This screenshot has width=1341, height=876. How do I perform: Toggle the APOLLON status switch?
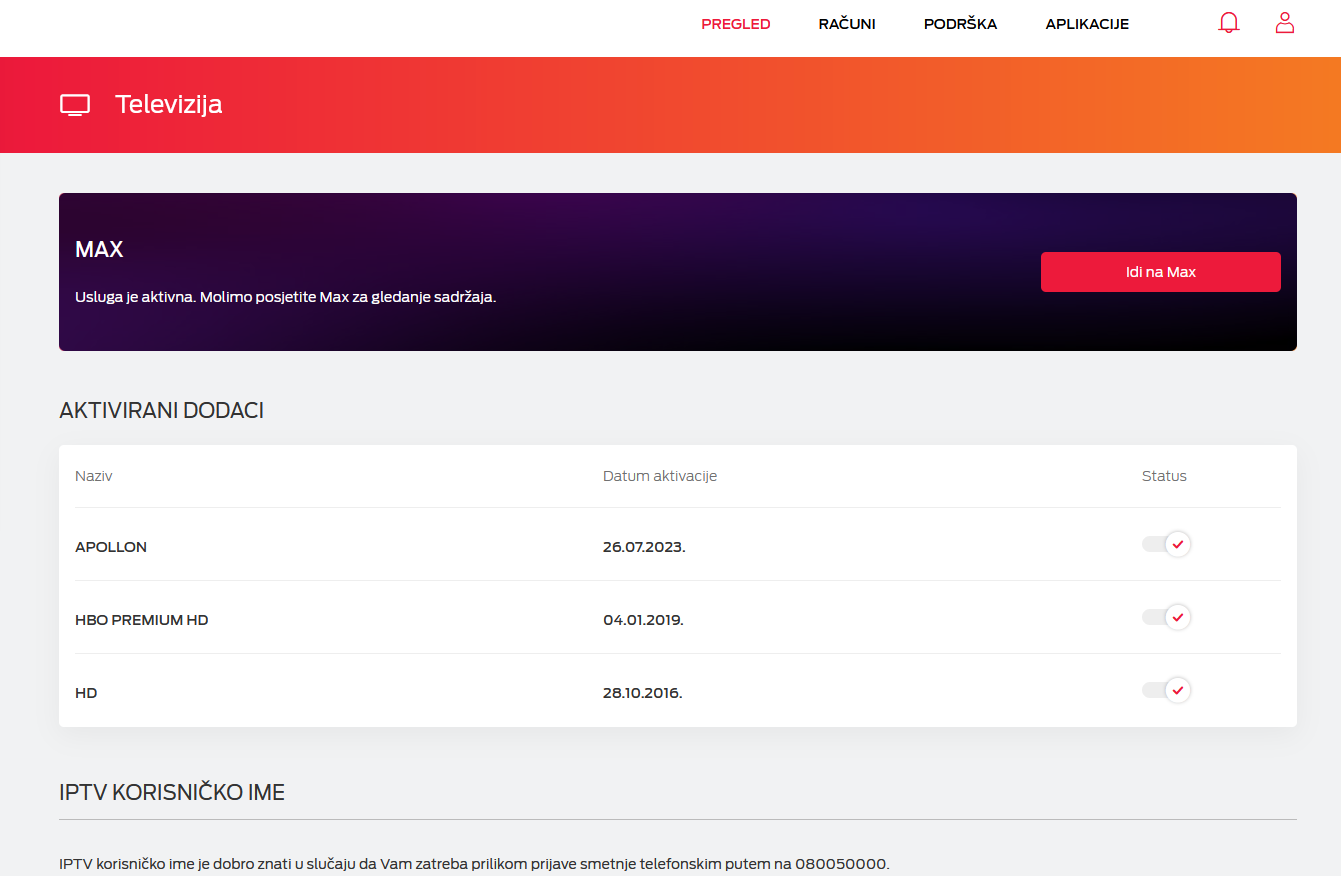[x=1166, y=544]
